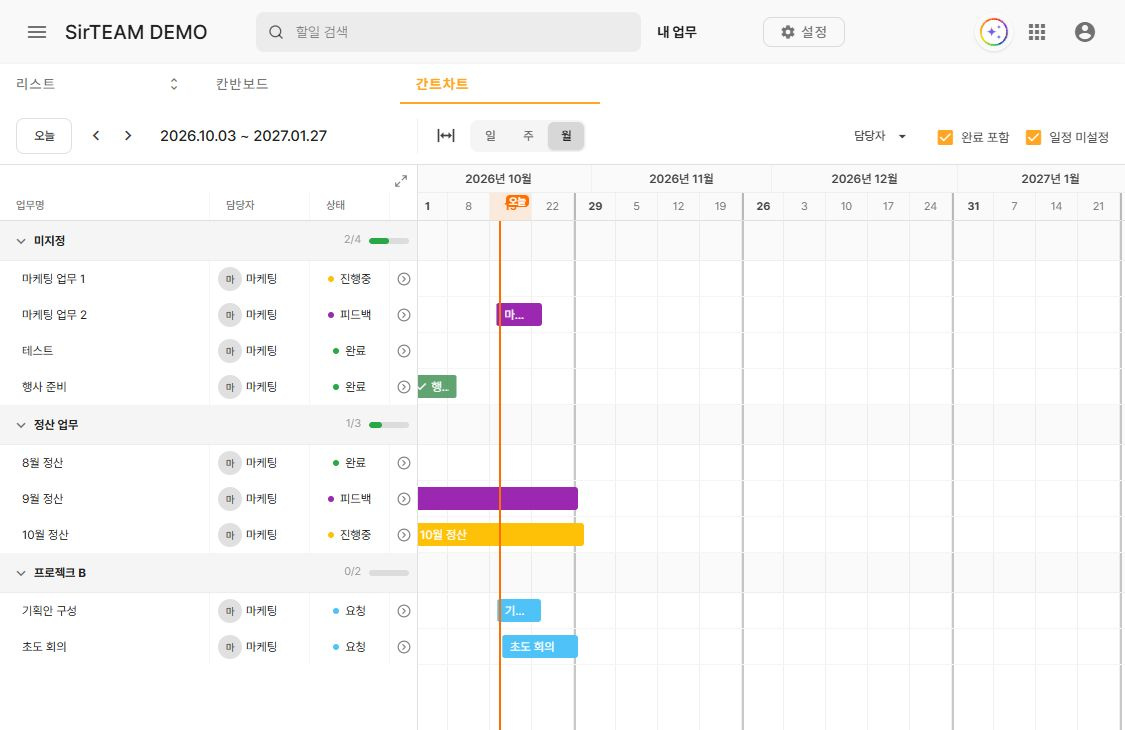Open detail arrow for 마케팅 업무 2

click(x=404, y=315)
